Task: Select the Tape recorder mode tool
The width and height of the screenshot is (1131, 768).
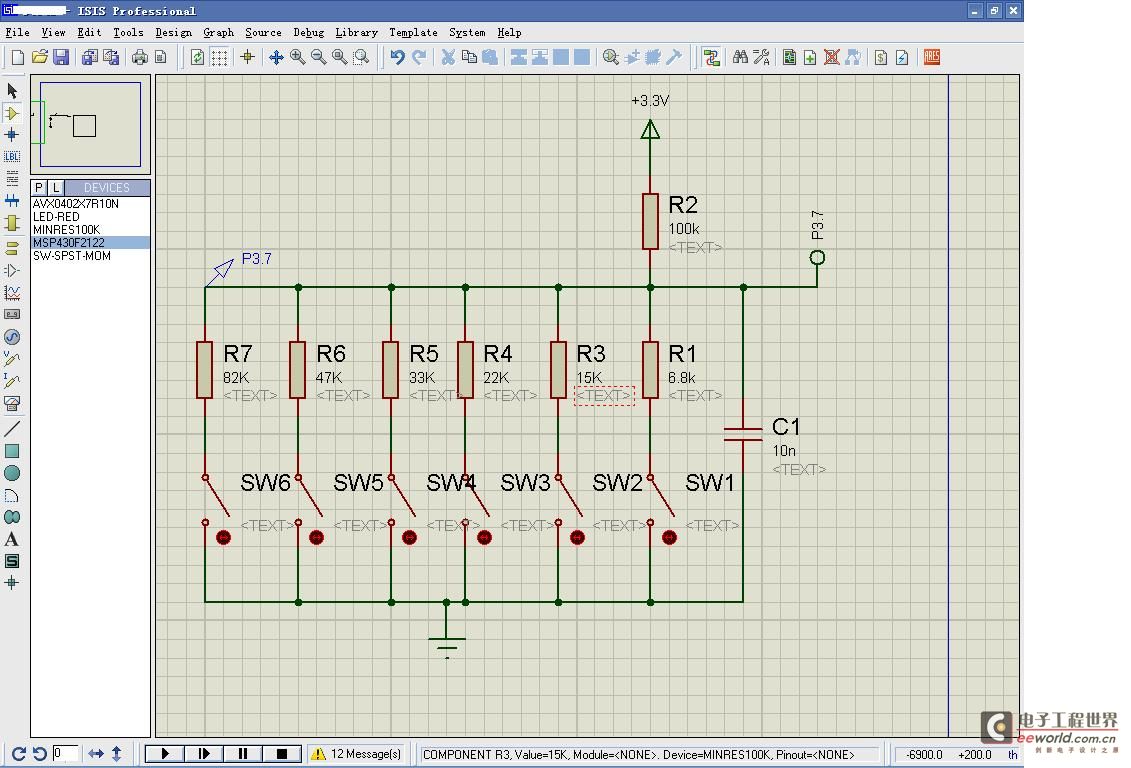Action: [x=12, y=314]
